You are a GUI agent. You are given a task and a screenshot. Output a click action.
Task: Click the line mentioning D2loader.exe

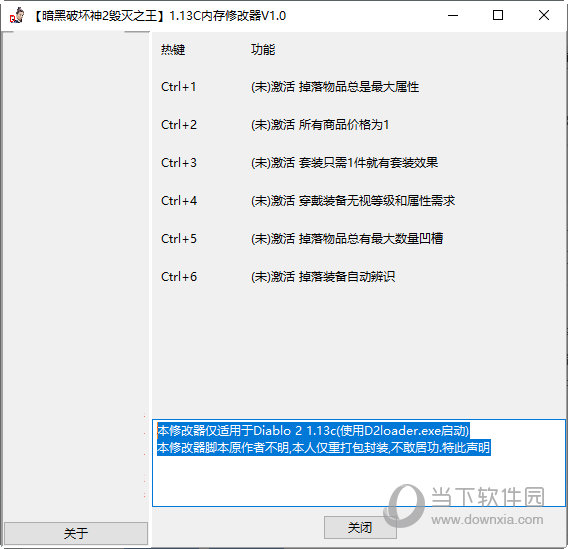pyautogui.click(x=313, y=431)
